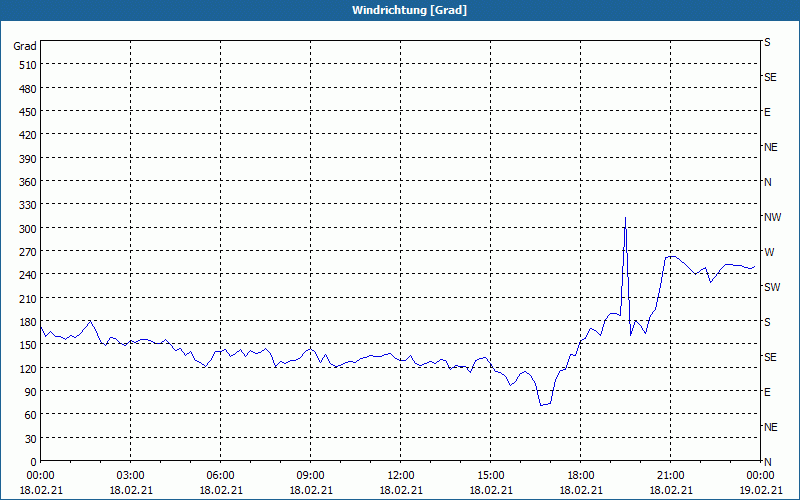This screenshot has height=500, width=800.
Task: Click the 240 y-axis label
Action: (x=28, y=275)
